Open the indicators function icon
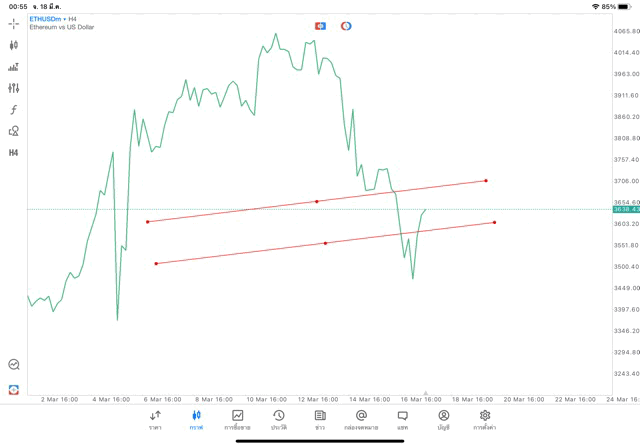This screenshot has height=447, width=640. click(x=14, y=109)
